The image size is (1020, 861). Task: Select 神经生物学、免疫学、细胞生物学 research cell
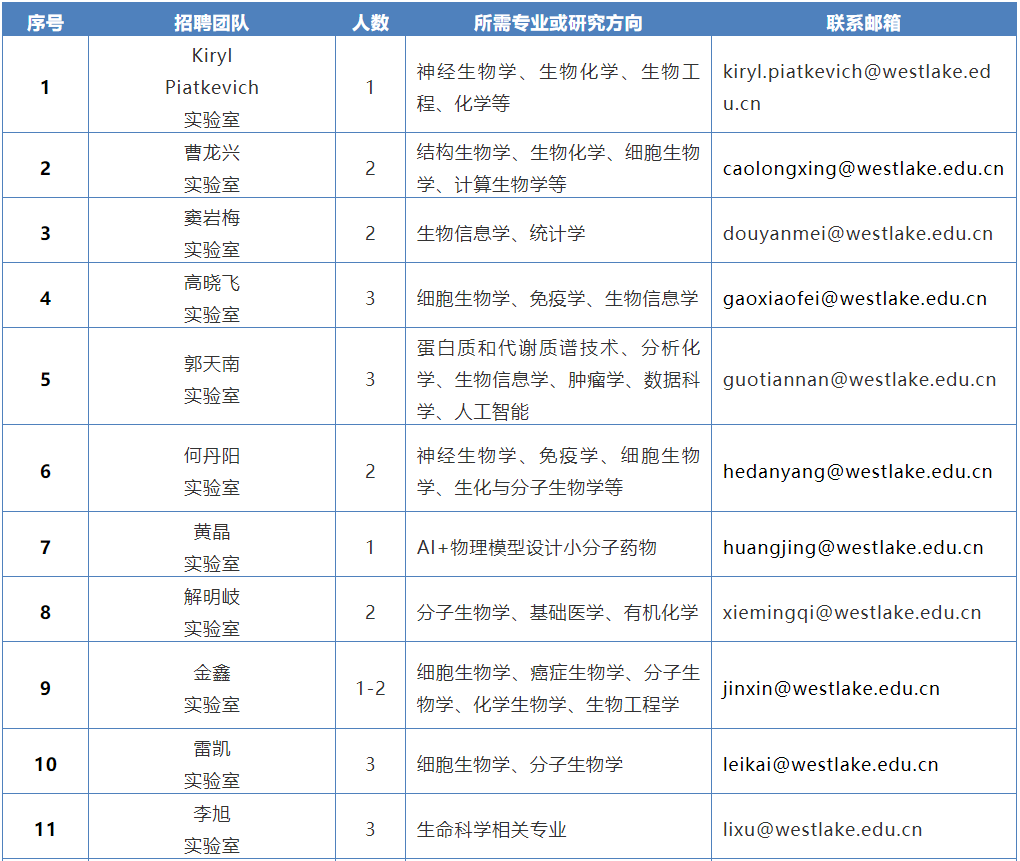(x=558, y=468)
